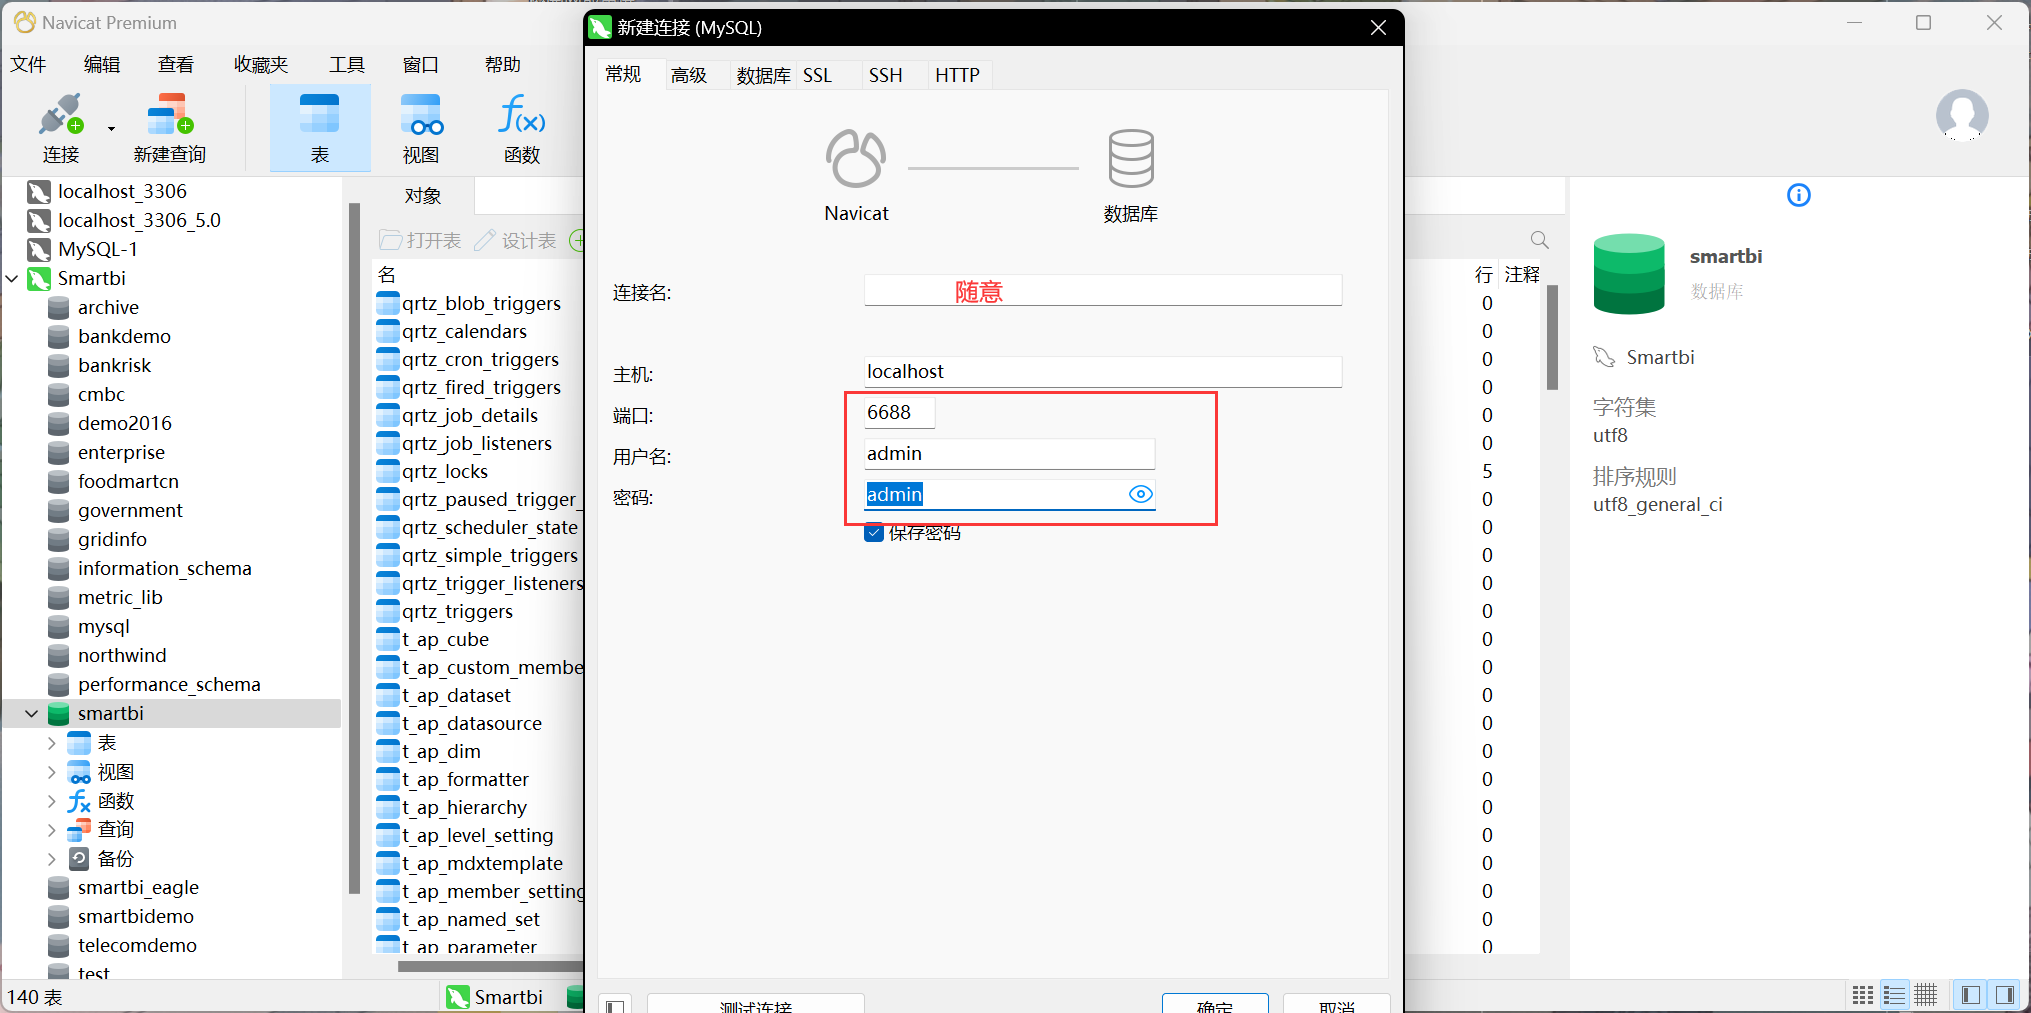
Task: Select the qrtz_blob_triggers table
Action: pyautogui.click(x=481, y=303)
